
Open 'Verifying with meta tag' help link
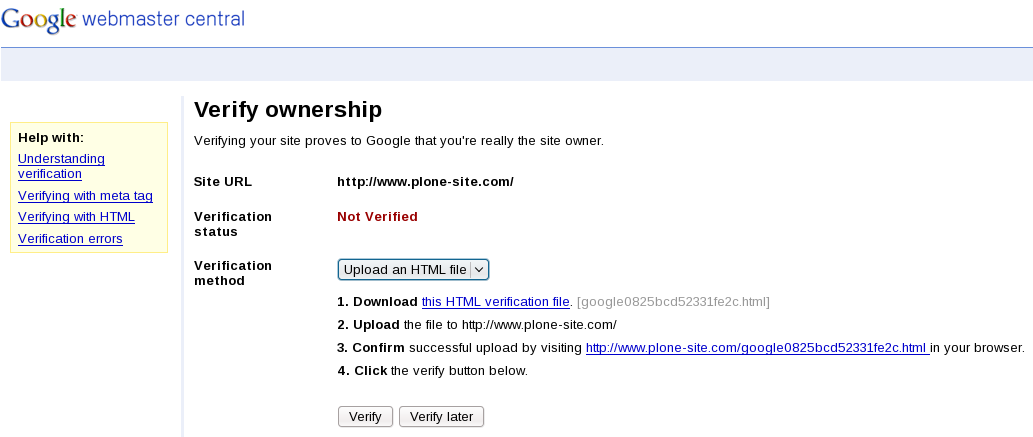pyautogui.click(x=85, y=196)
